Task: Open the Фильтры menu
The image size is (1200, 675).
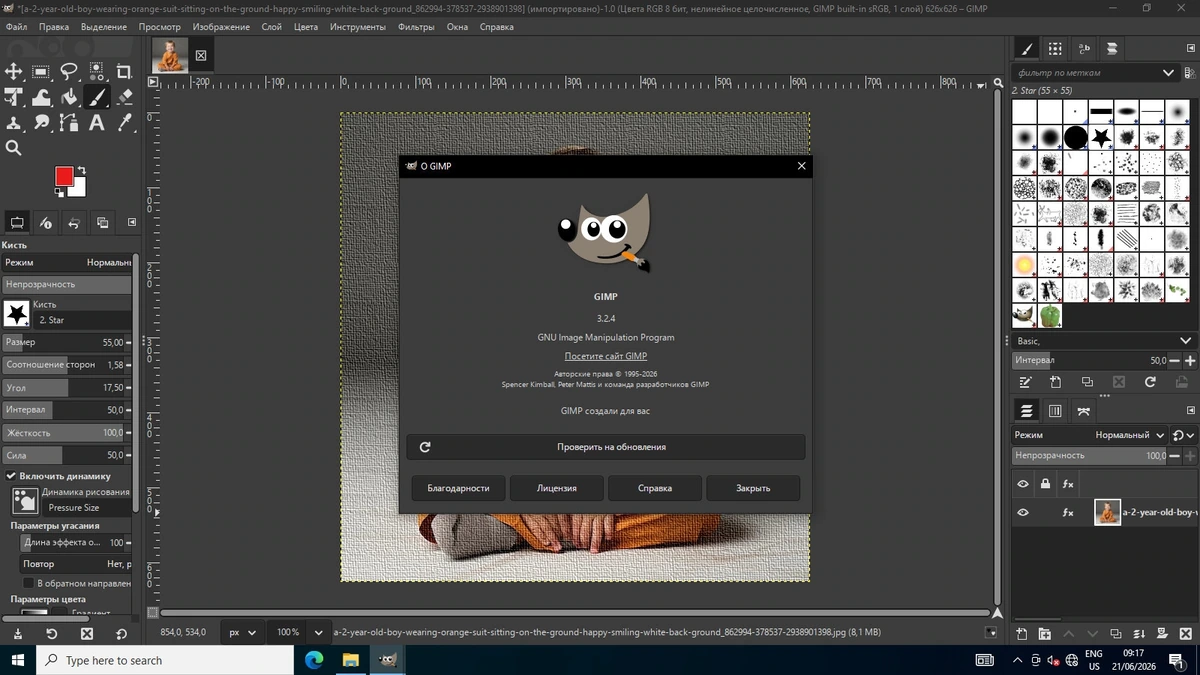Action: 415,27
